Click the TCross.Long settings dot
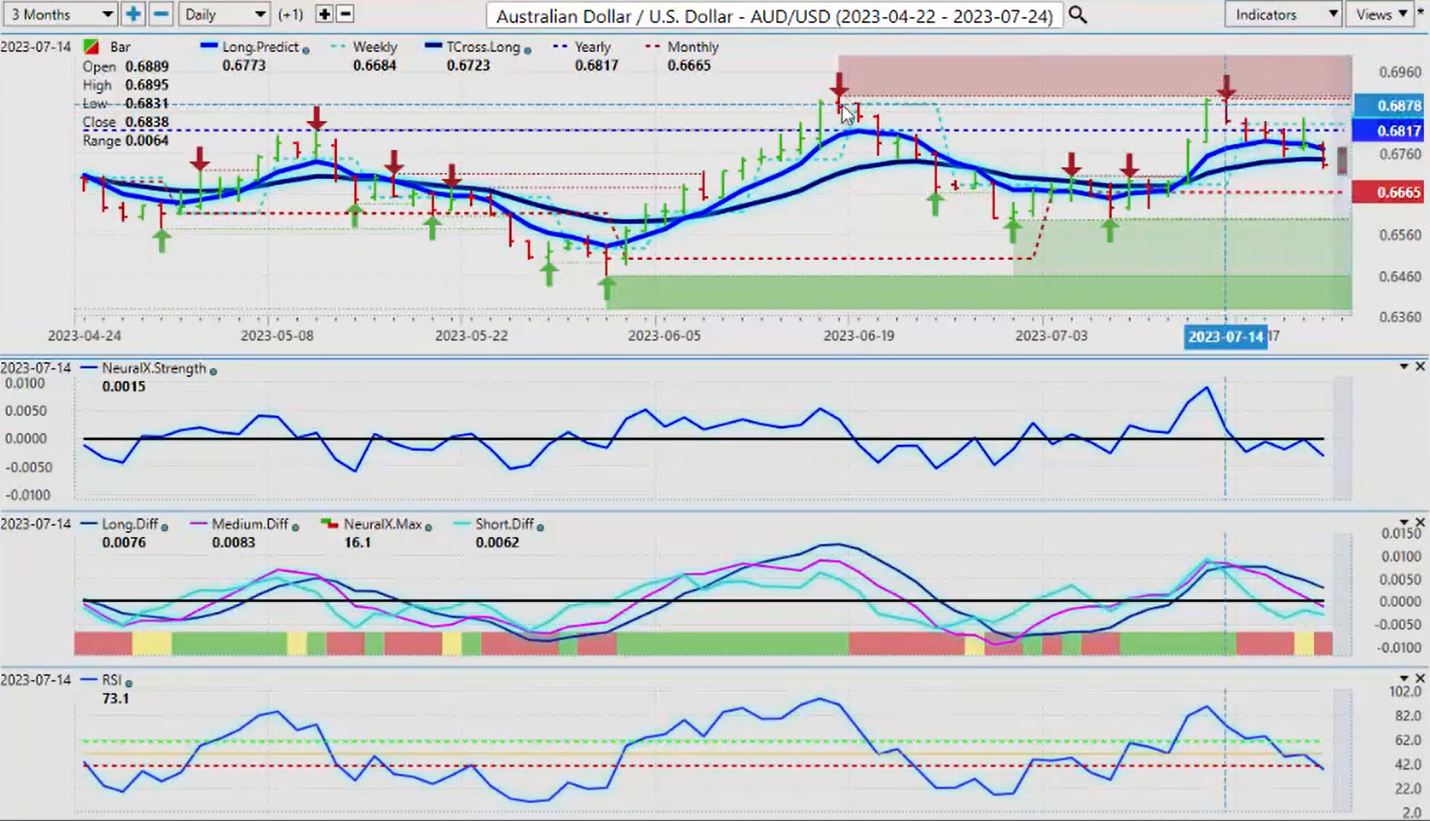 point(527,49)
